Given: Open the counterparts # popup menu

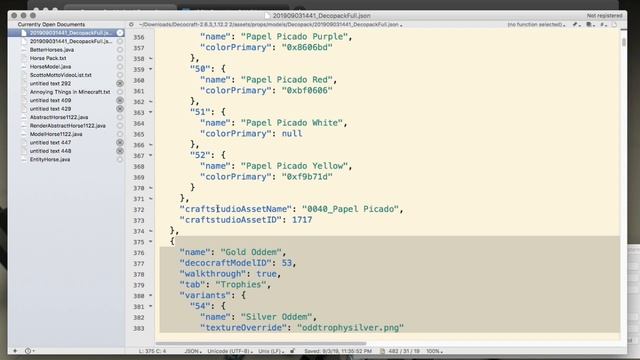Looking at the screenshot, I should (x=603, y=24).
